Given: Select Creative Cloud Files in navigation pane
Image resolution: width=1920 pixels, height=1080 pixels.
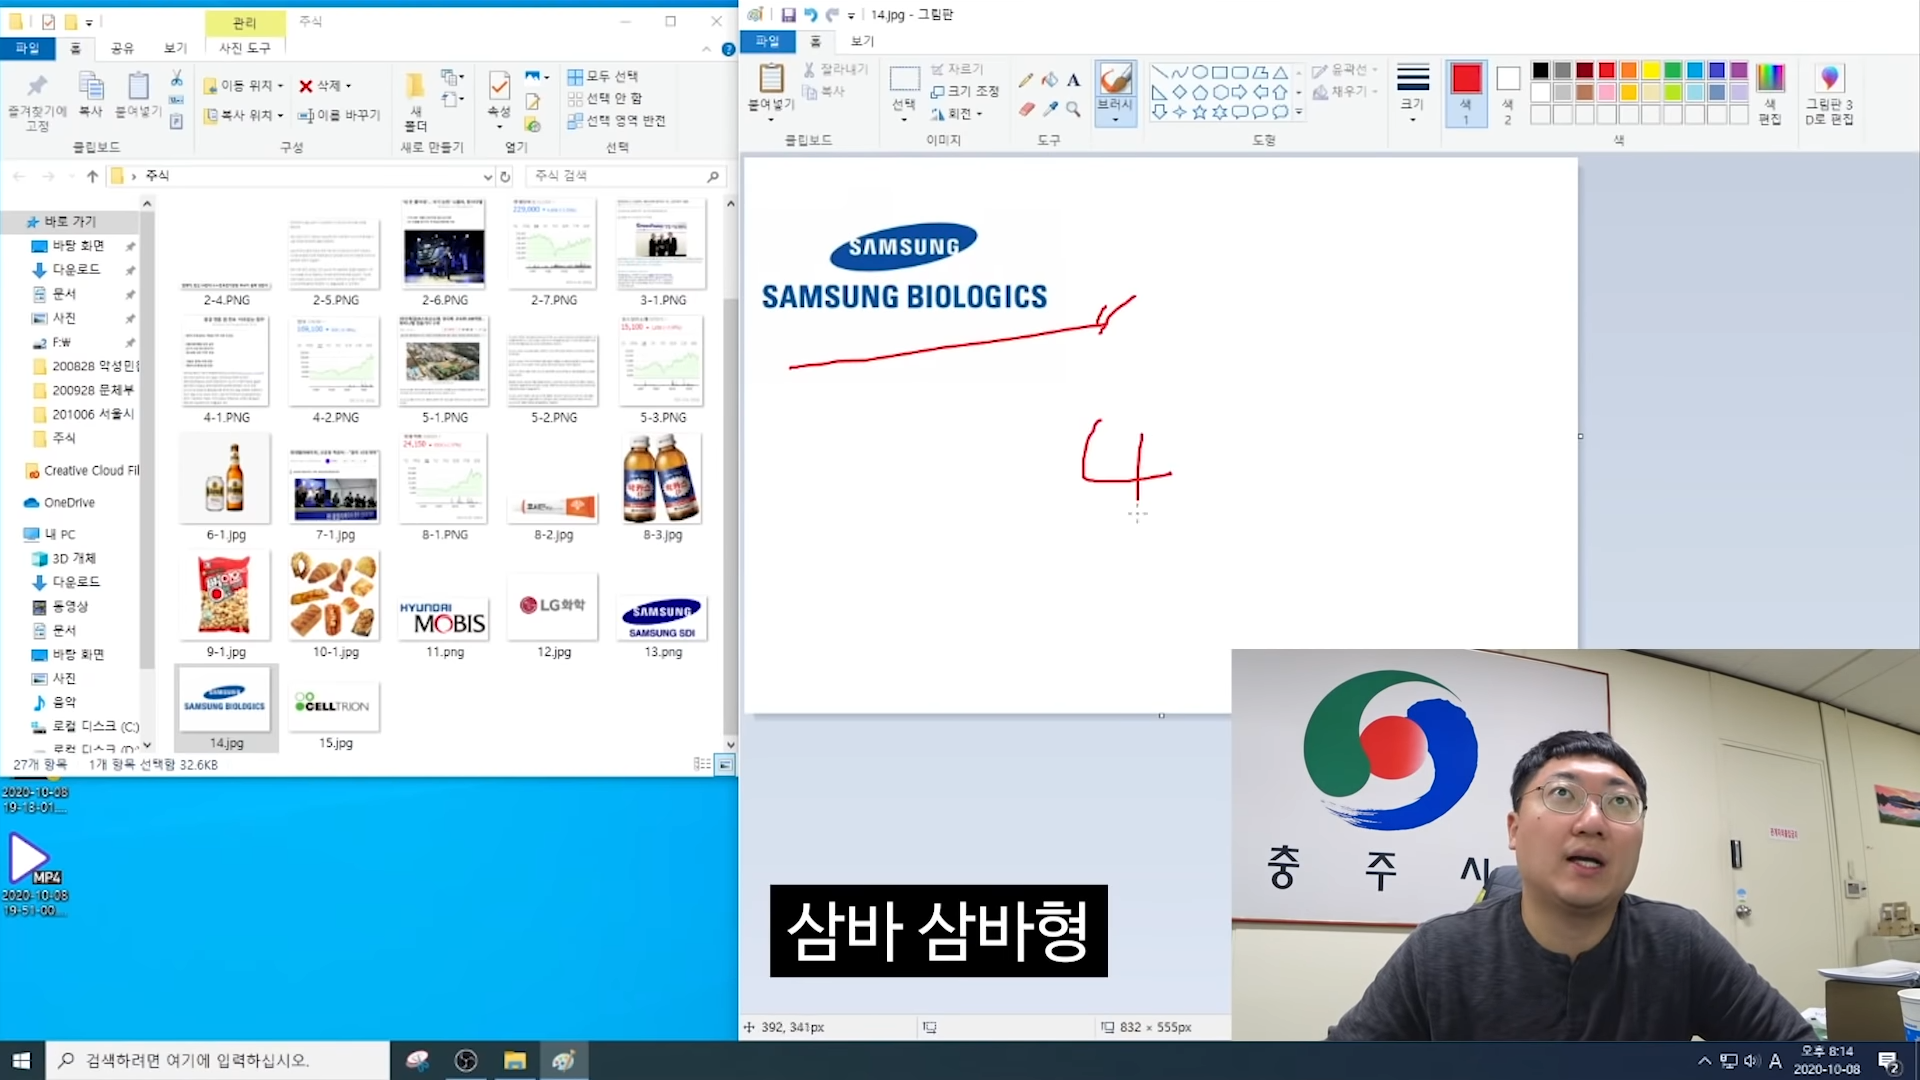Looking at the screenshot, I should [84, 471].
